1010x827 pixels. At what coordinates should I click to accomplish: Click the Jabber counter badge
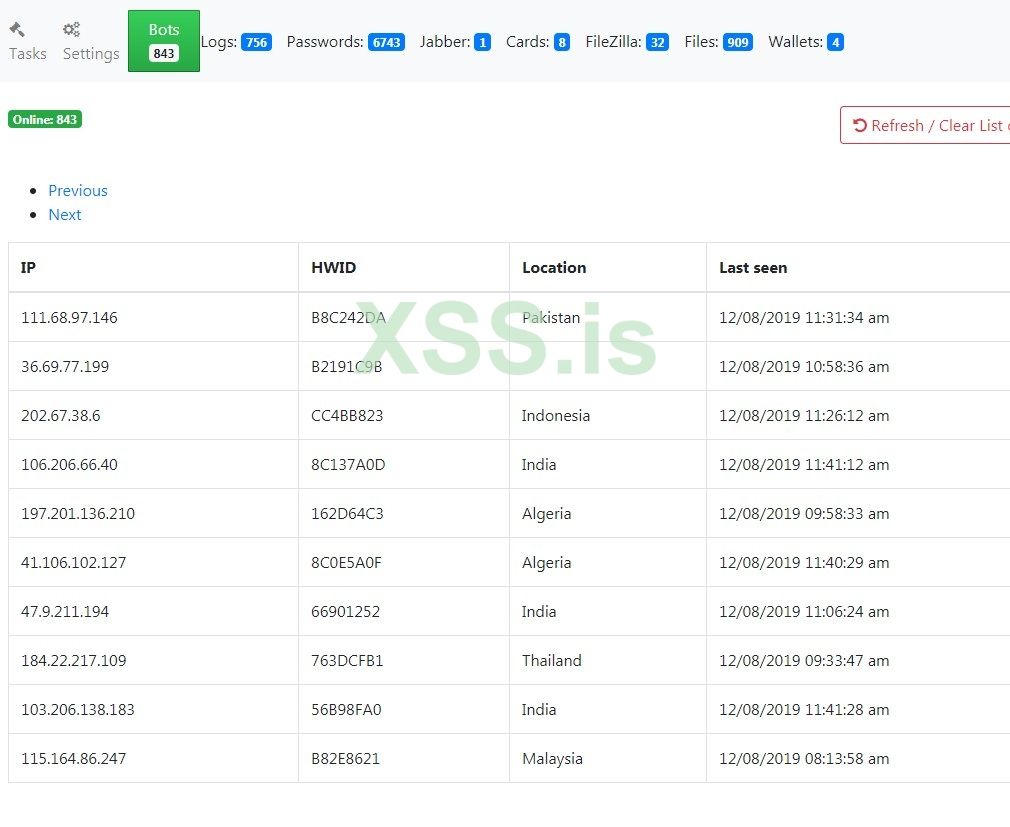coord(481,42)
